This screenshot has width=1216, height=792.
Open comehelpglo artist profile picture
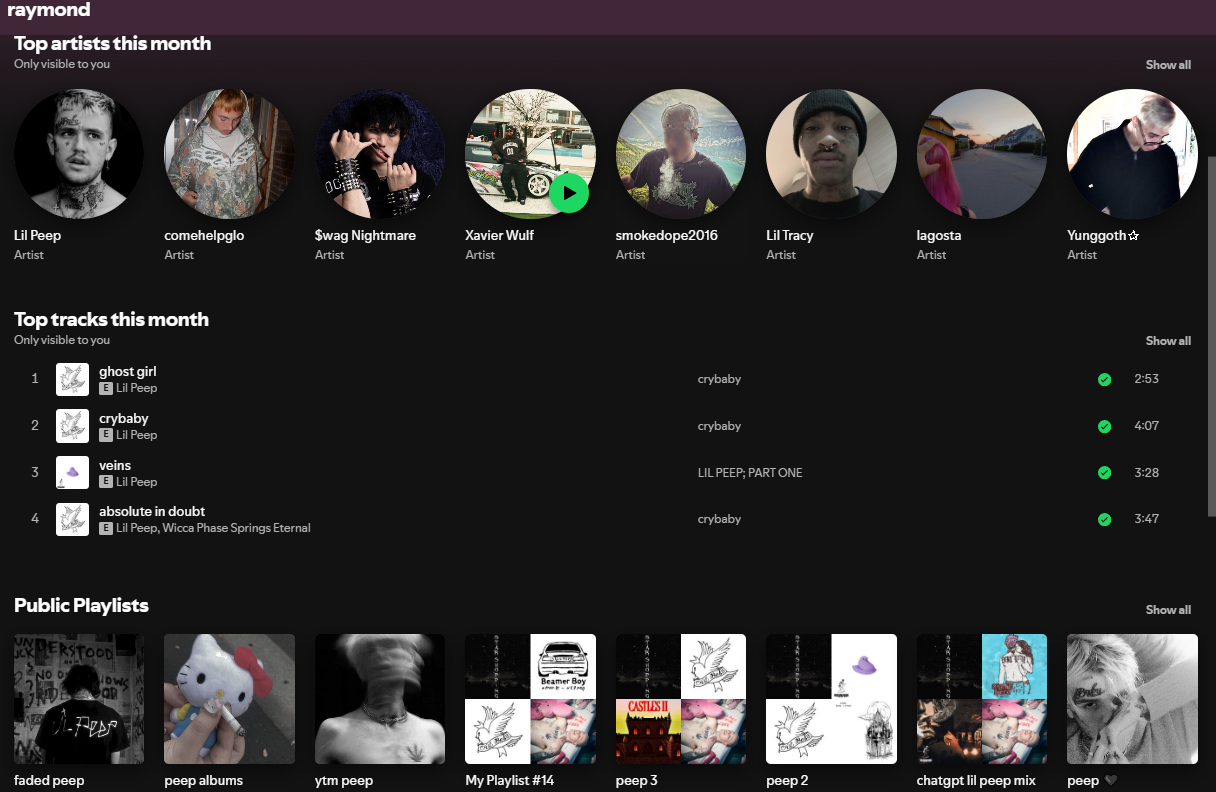click(x=229, y=154)
